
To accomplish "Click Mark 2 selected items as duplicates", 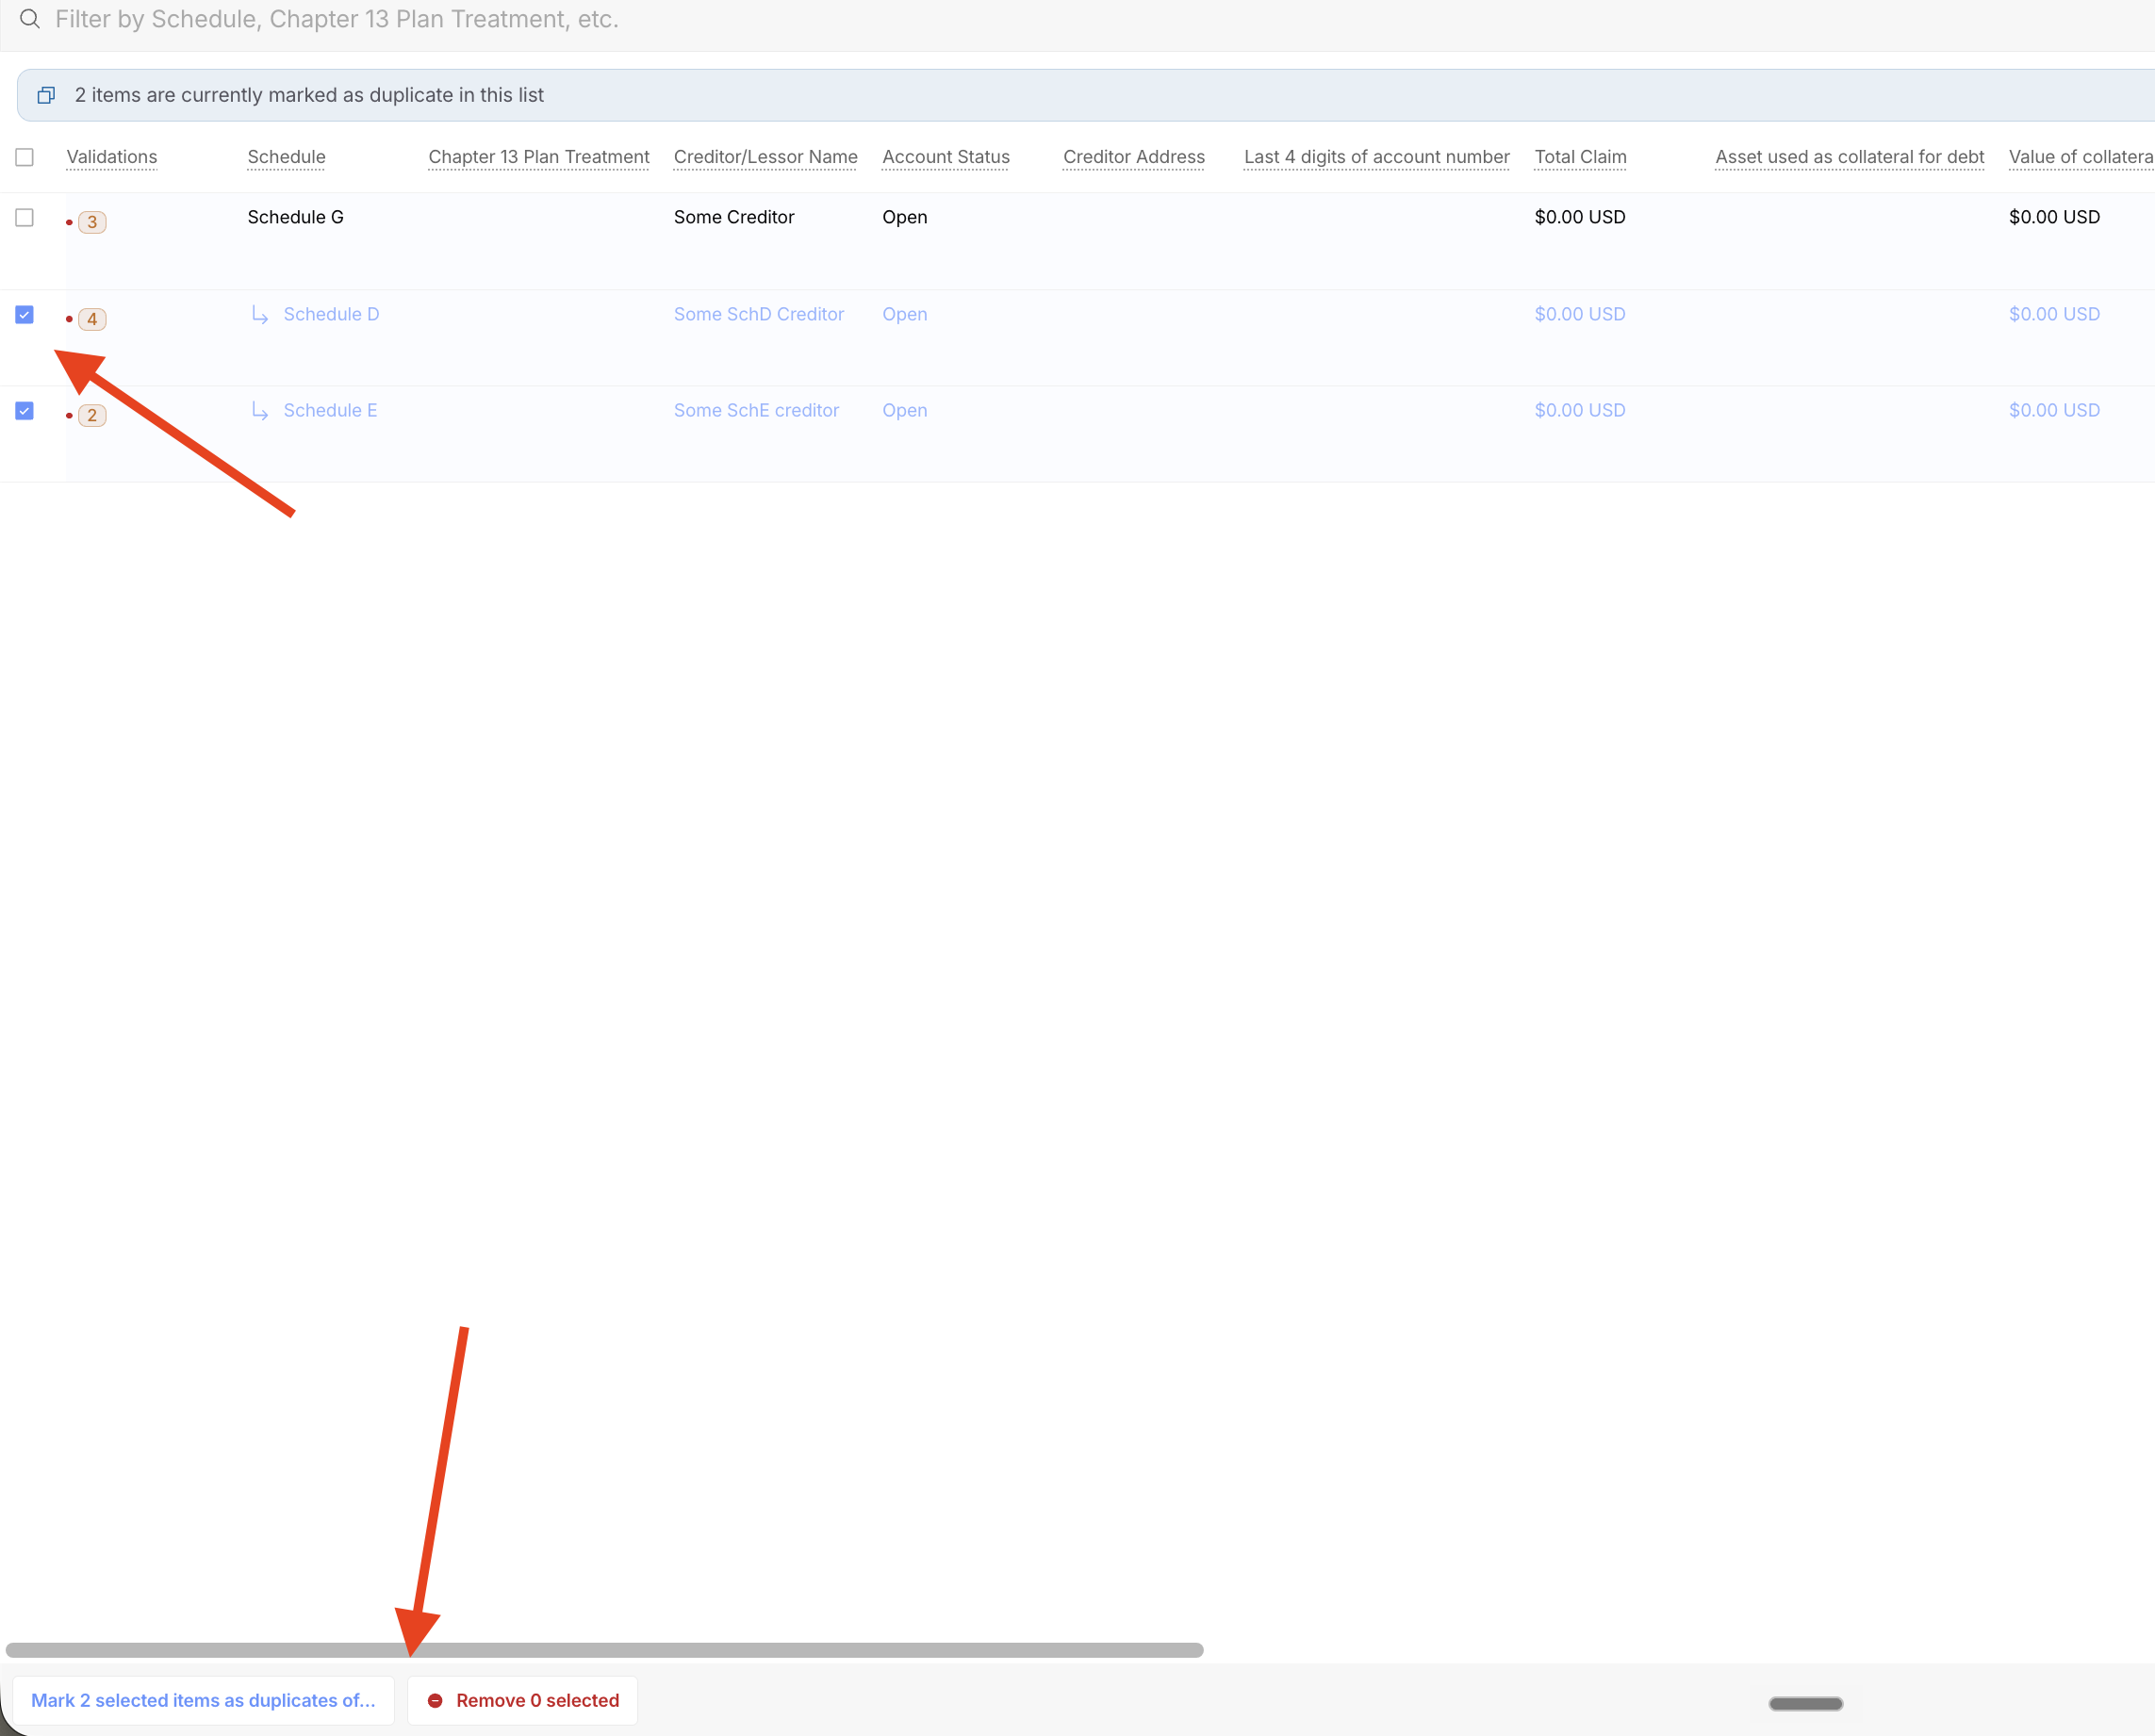I will pyautogui.click(x=203, y=1700).
